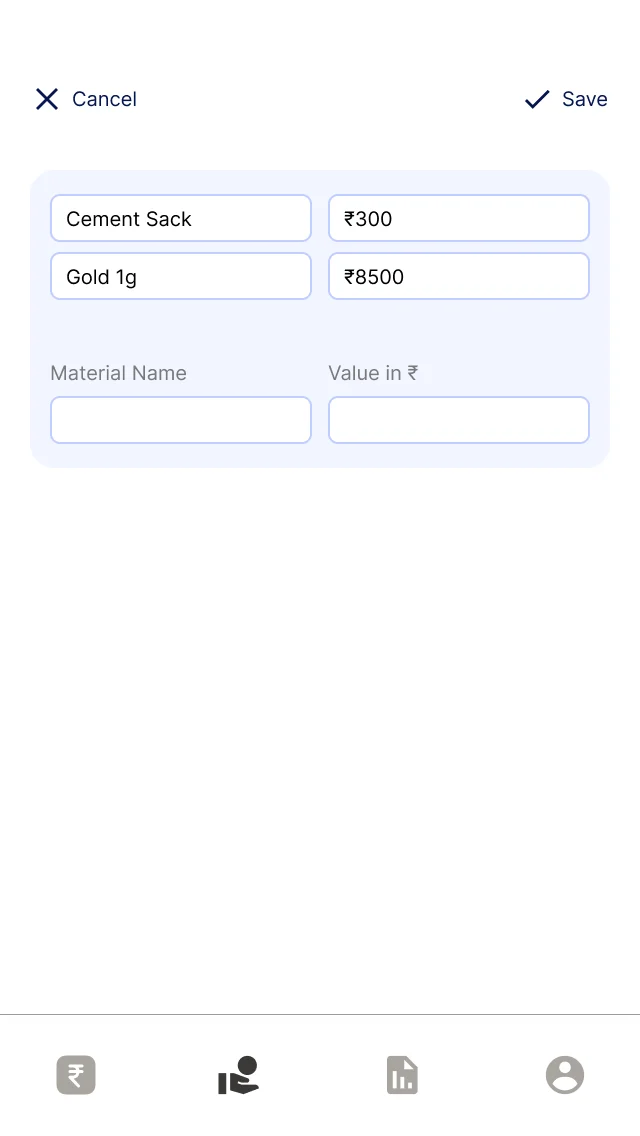
Task: Select the hand-holding-coin navigation icon
Action: (238, 1075)
